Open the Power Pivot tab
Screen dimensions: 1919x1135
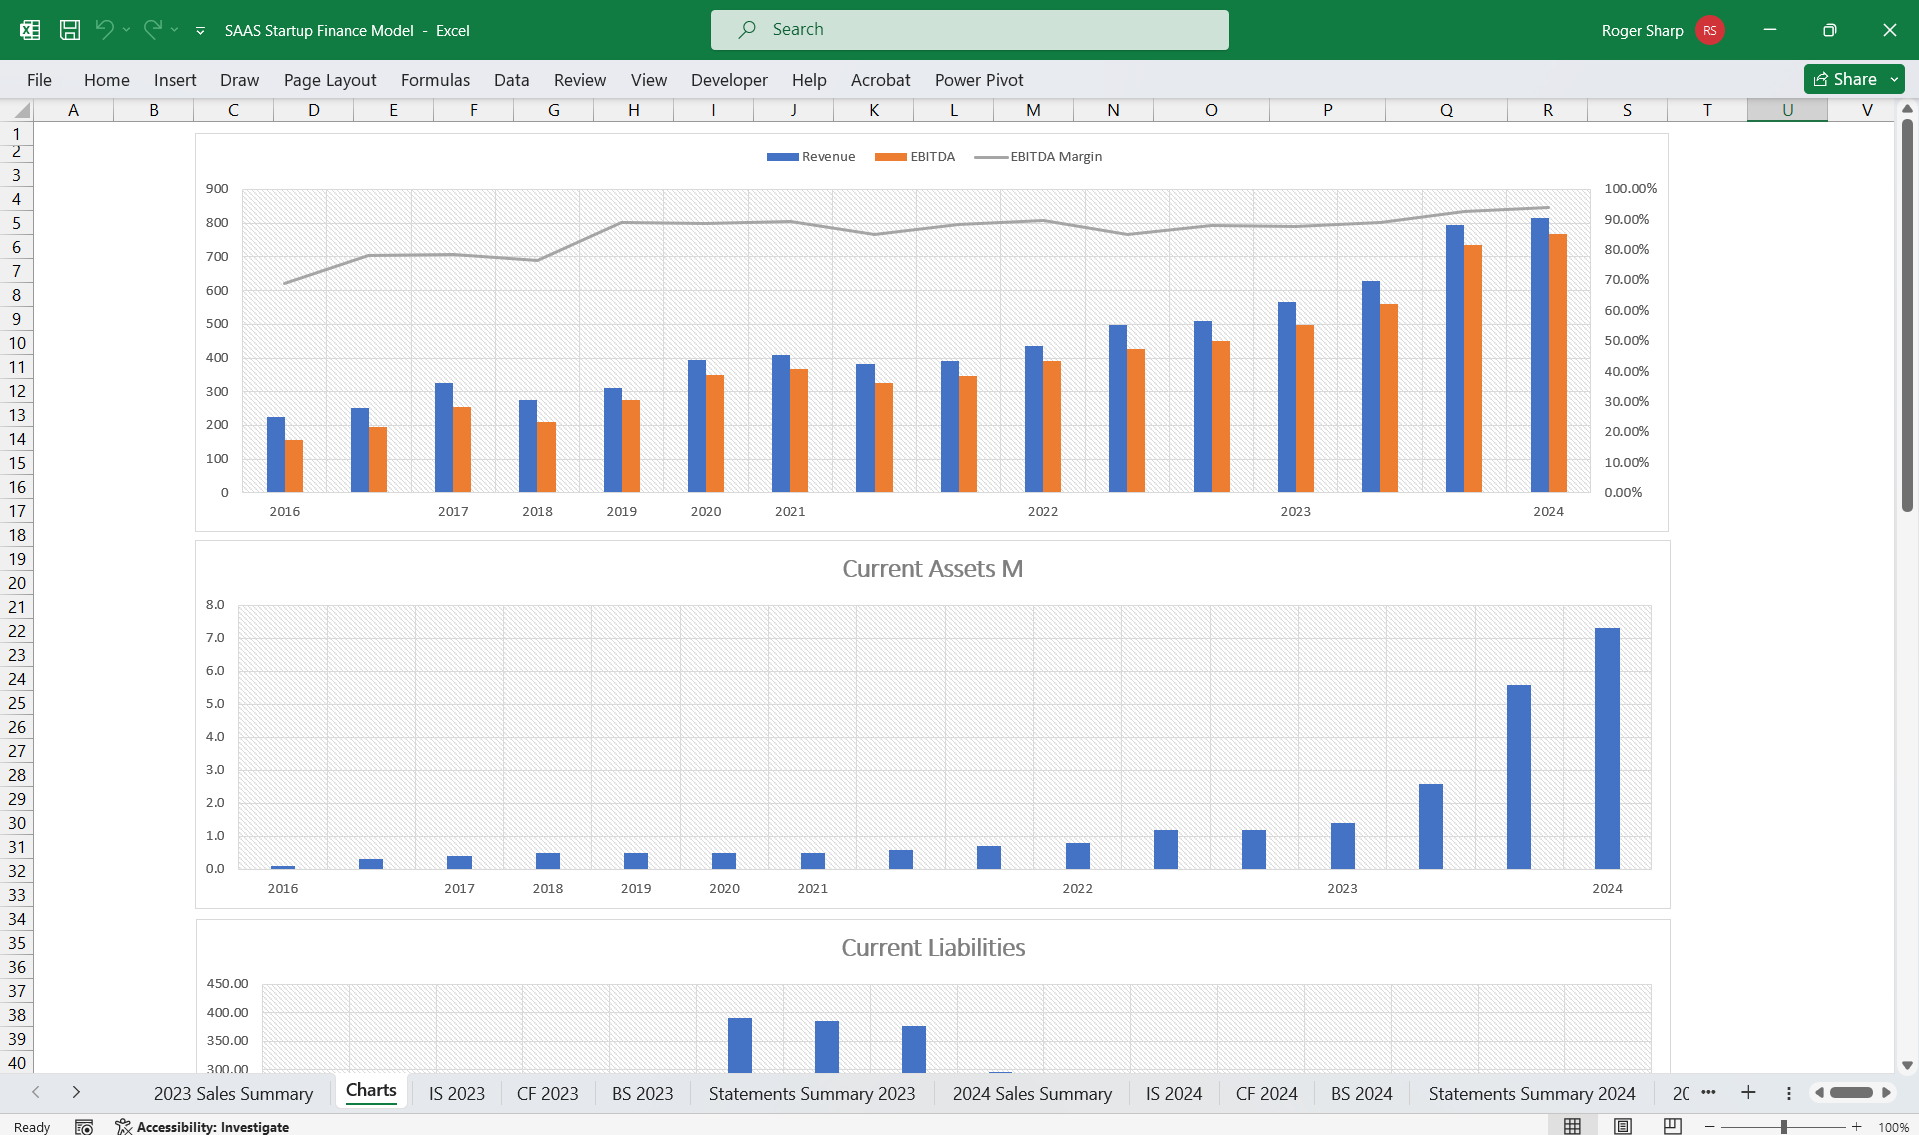point(979,80)
